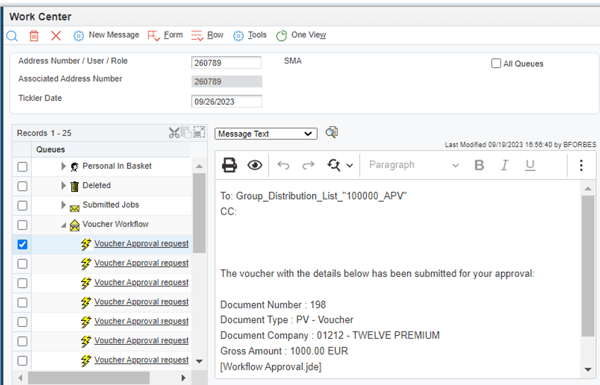Toggle Bold formatting
600x385 pixels.
(x=479, y=165)
